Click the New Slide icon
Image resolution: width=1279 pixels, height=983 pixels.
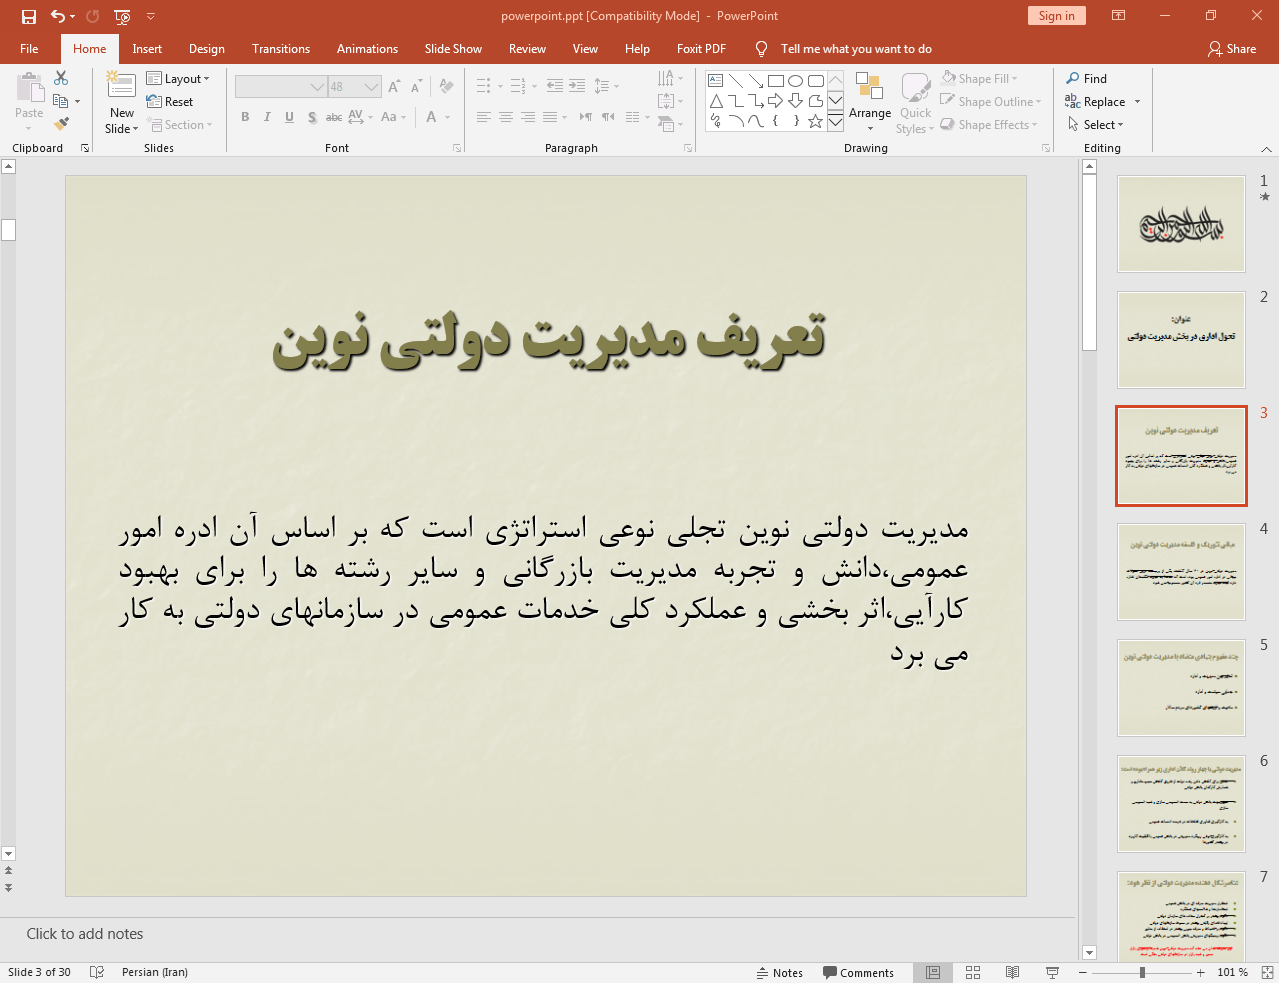(121, 87)
